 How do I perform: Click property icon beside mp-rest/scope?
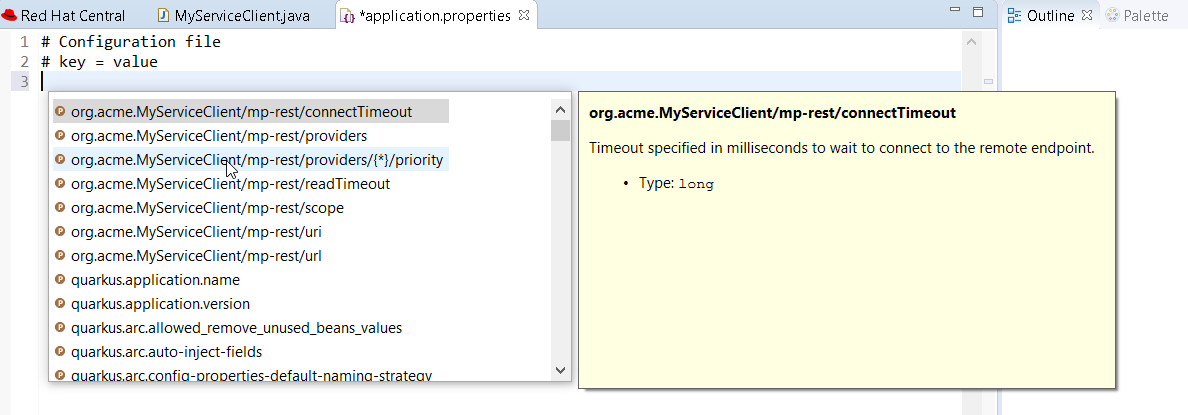(x=61, y=208)
